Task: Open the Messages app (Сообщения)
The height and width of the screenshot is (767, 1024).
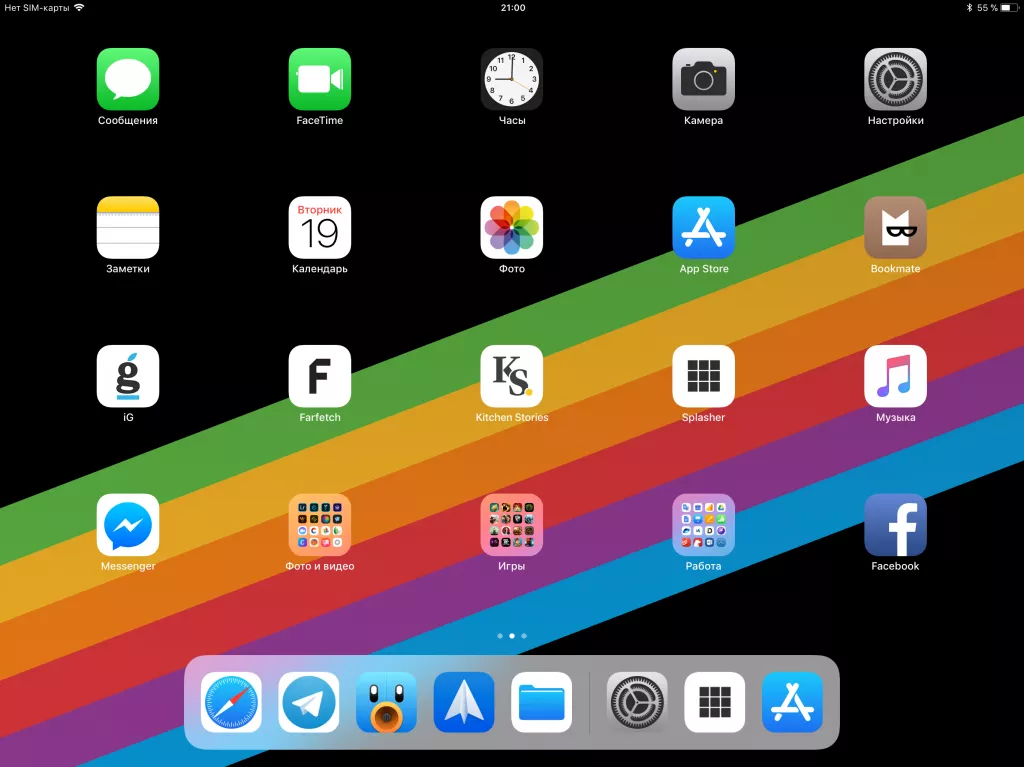Action: [127, 80]
